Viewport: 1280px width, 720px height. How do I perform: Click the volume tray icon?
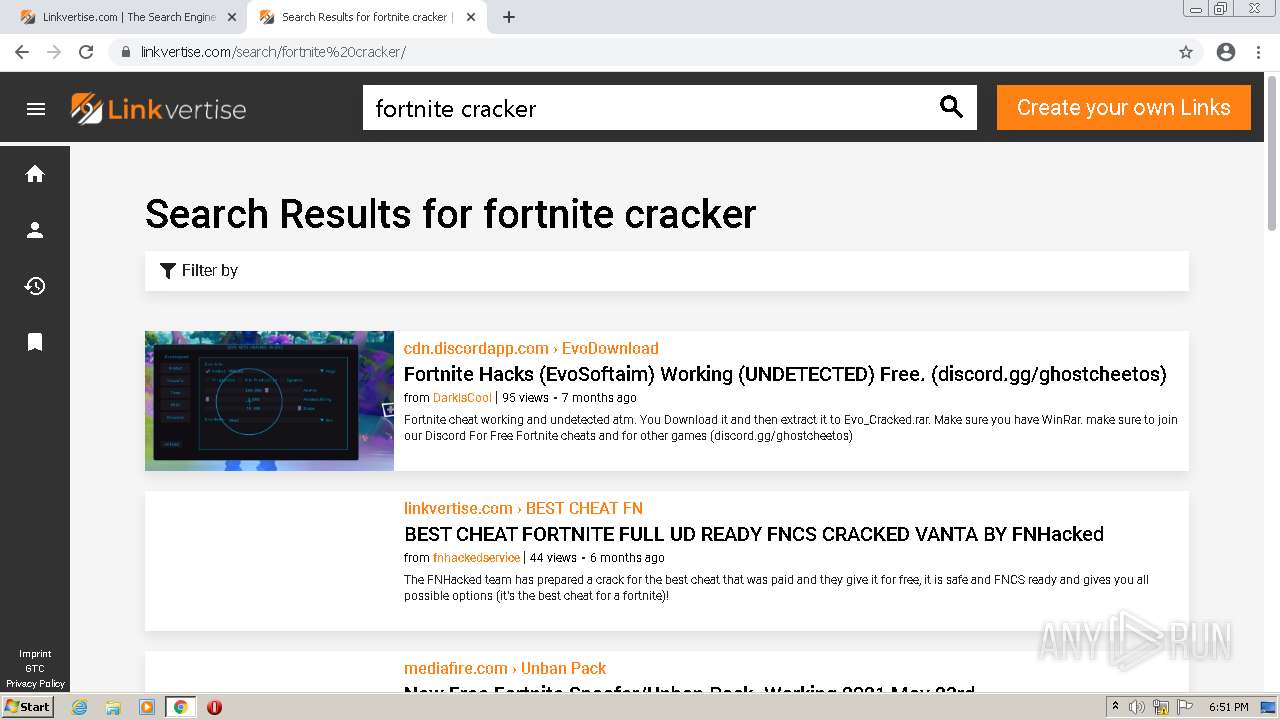pyautogui.click(x=1138, y=707)
